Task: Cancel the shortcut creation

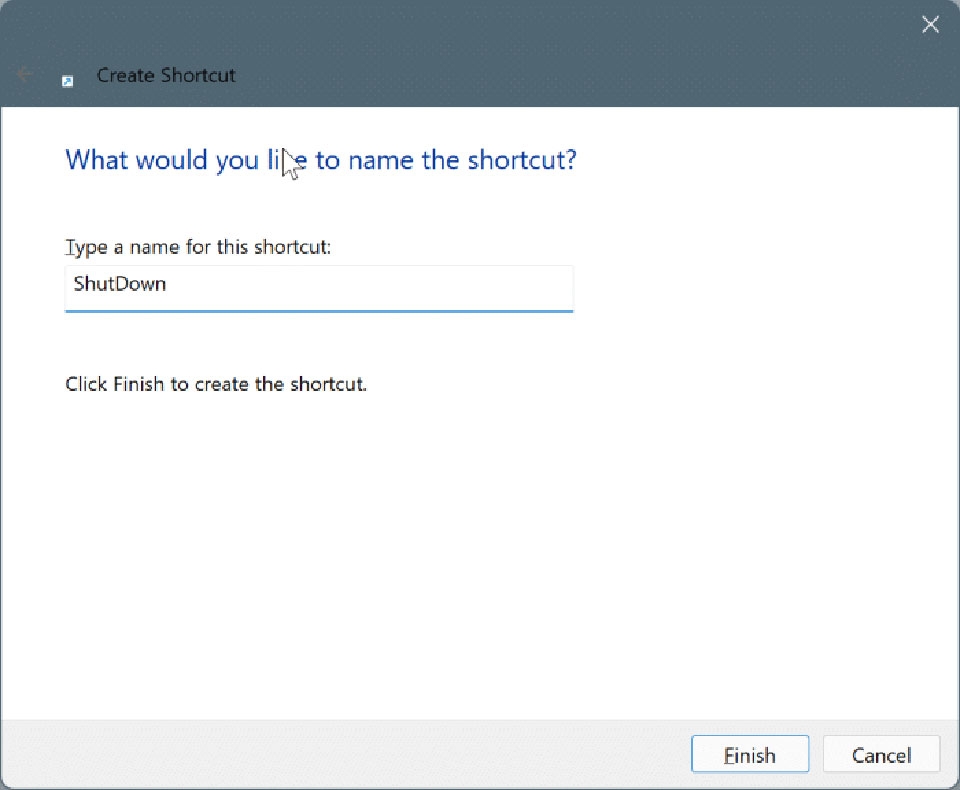Action: (x=881, y=755)
